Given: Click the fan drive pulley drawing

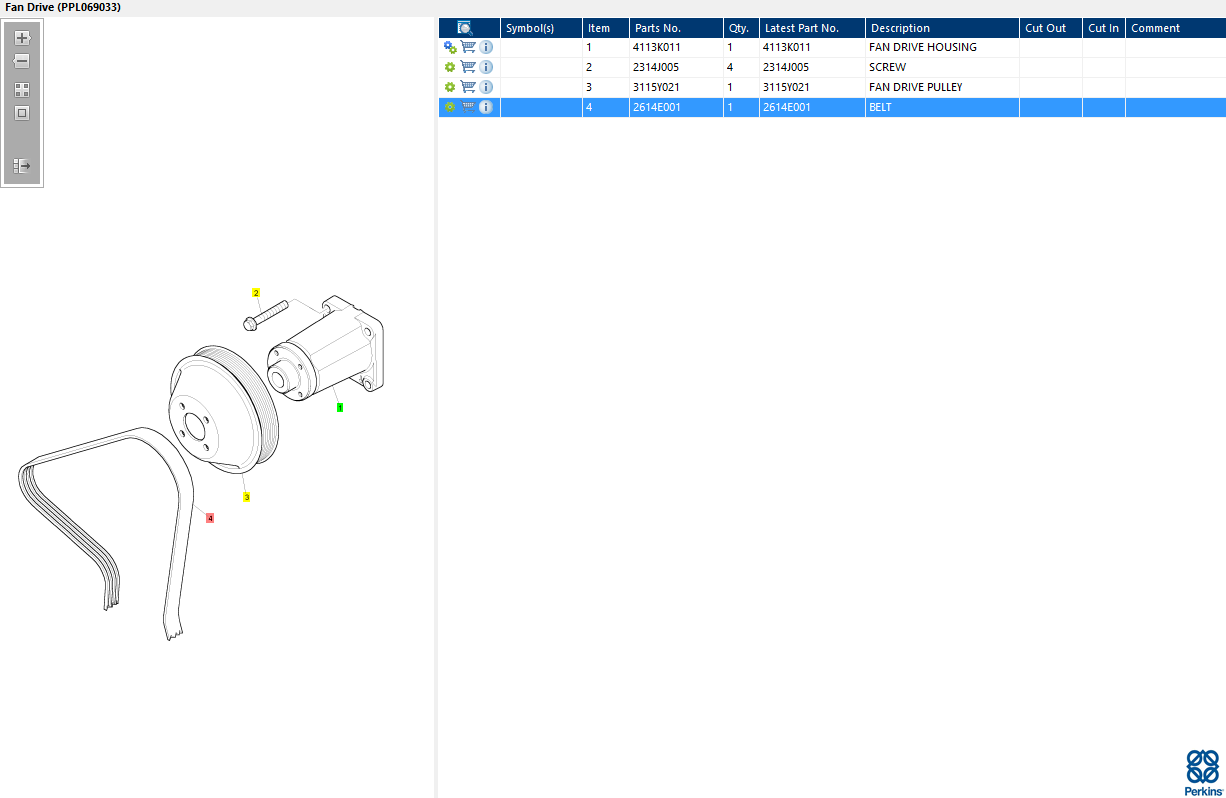Looking at the screenshot, I should pos(222,408).
